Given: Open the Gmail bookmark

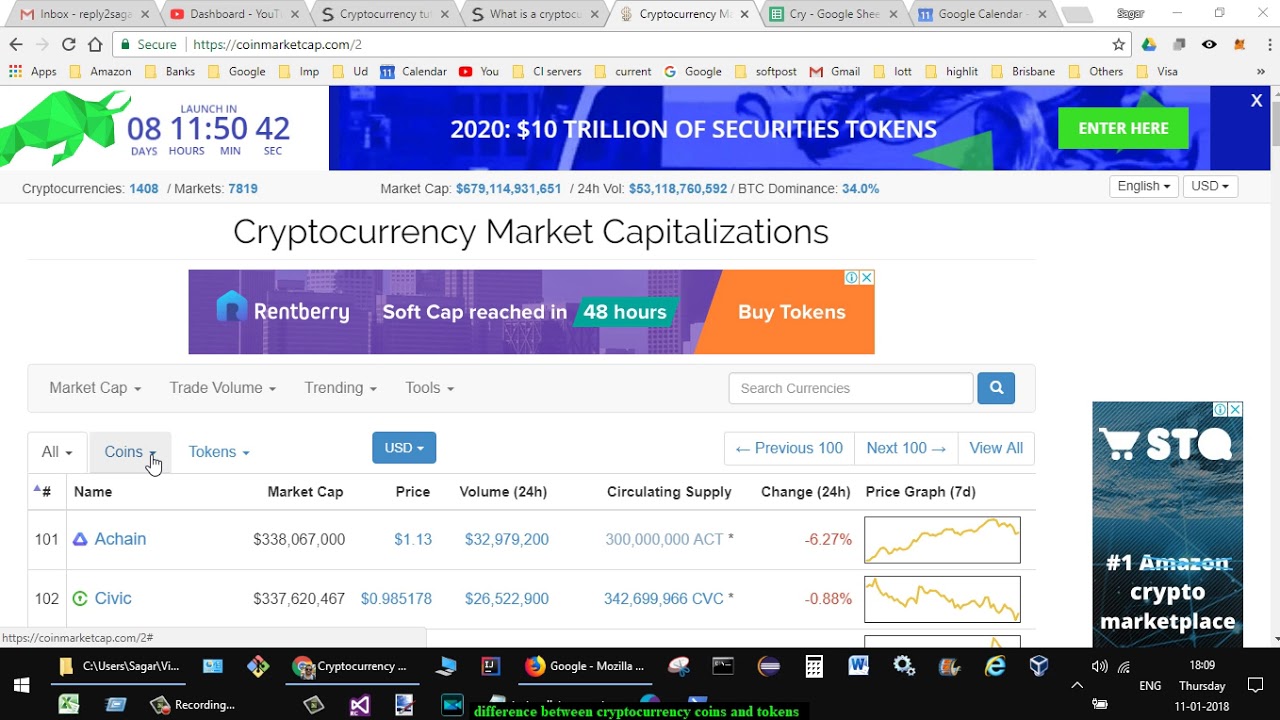Looking at the screenshot, I should point(834,71).
